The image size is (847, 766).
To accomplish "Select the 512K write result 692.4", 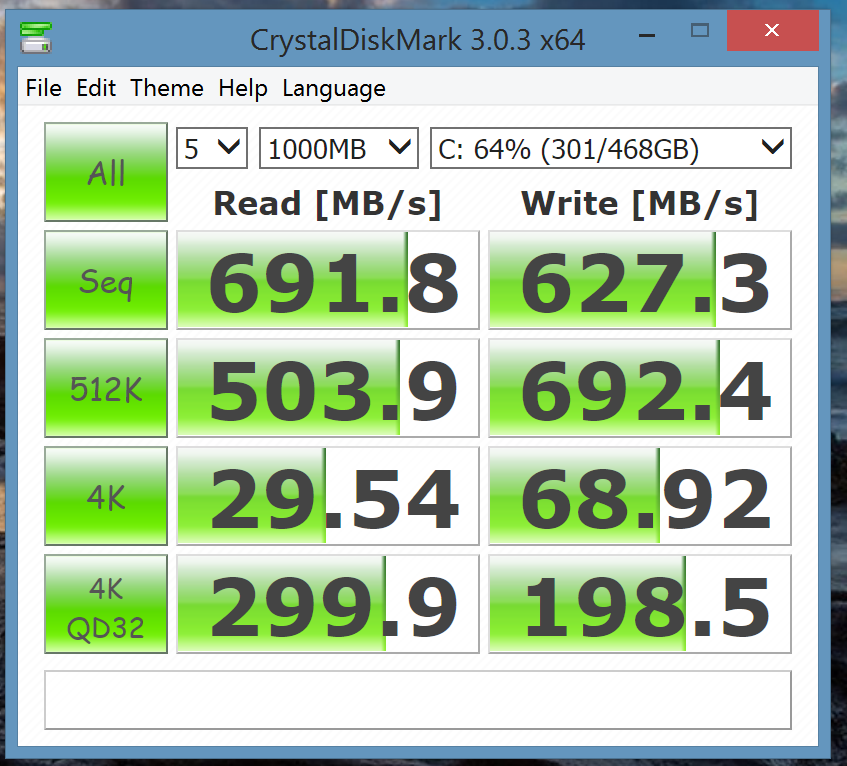I will tap(640, 388).
